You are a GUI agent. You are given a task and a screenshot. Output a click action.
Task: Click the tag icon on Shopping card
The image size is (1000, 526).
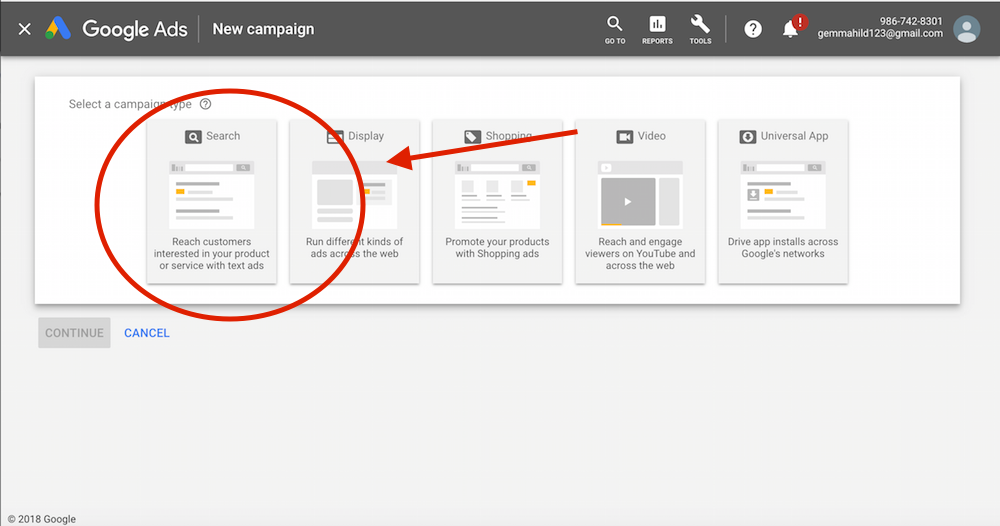pyautogui.click(x=472, y=136)
